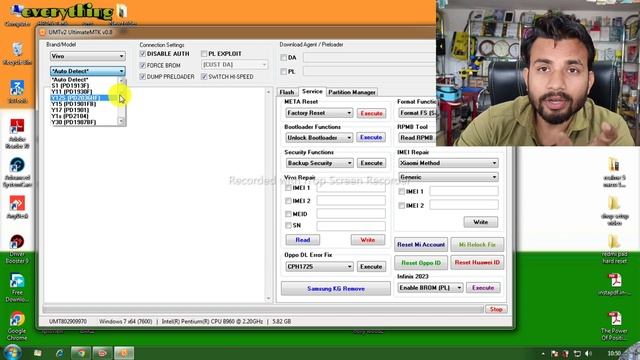Image resolution: width=640 pixels, height=360 pixels.
Task: Open the instapdf PDF file on desktop
Action: click(x=614, y=284)
